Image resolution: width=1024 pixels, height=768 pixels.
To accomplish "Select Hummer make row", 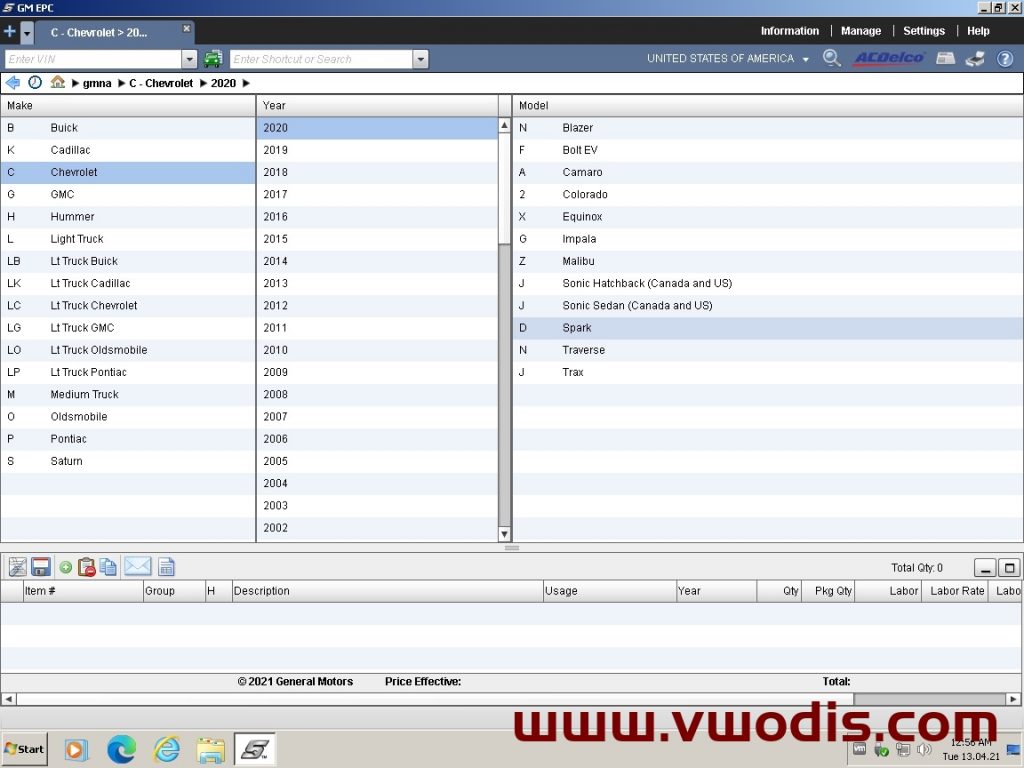I will tap(128, 216).
